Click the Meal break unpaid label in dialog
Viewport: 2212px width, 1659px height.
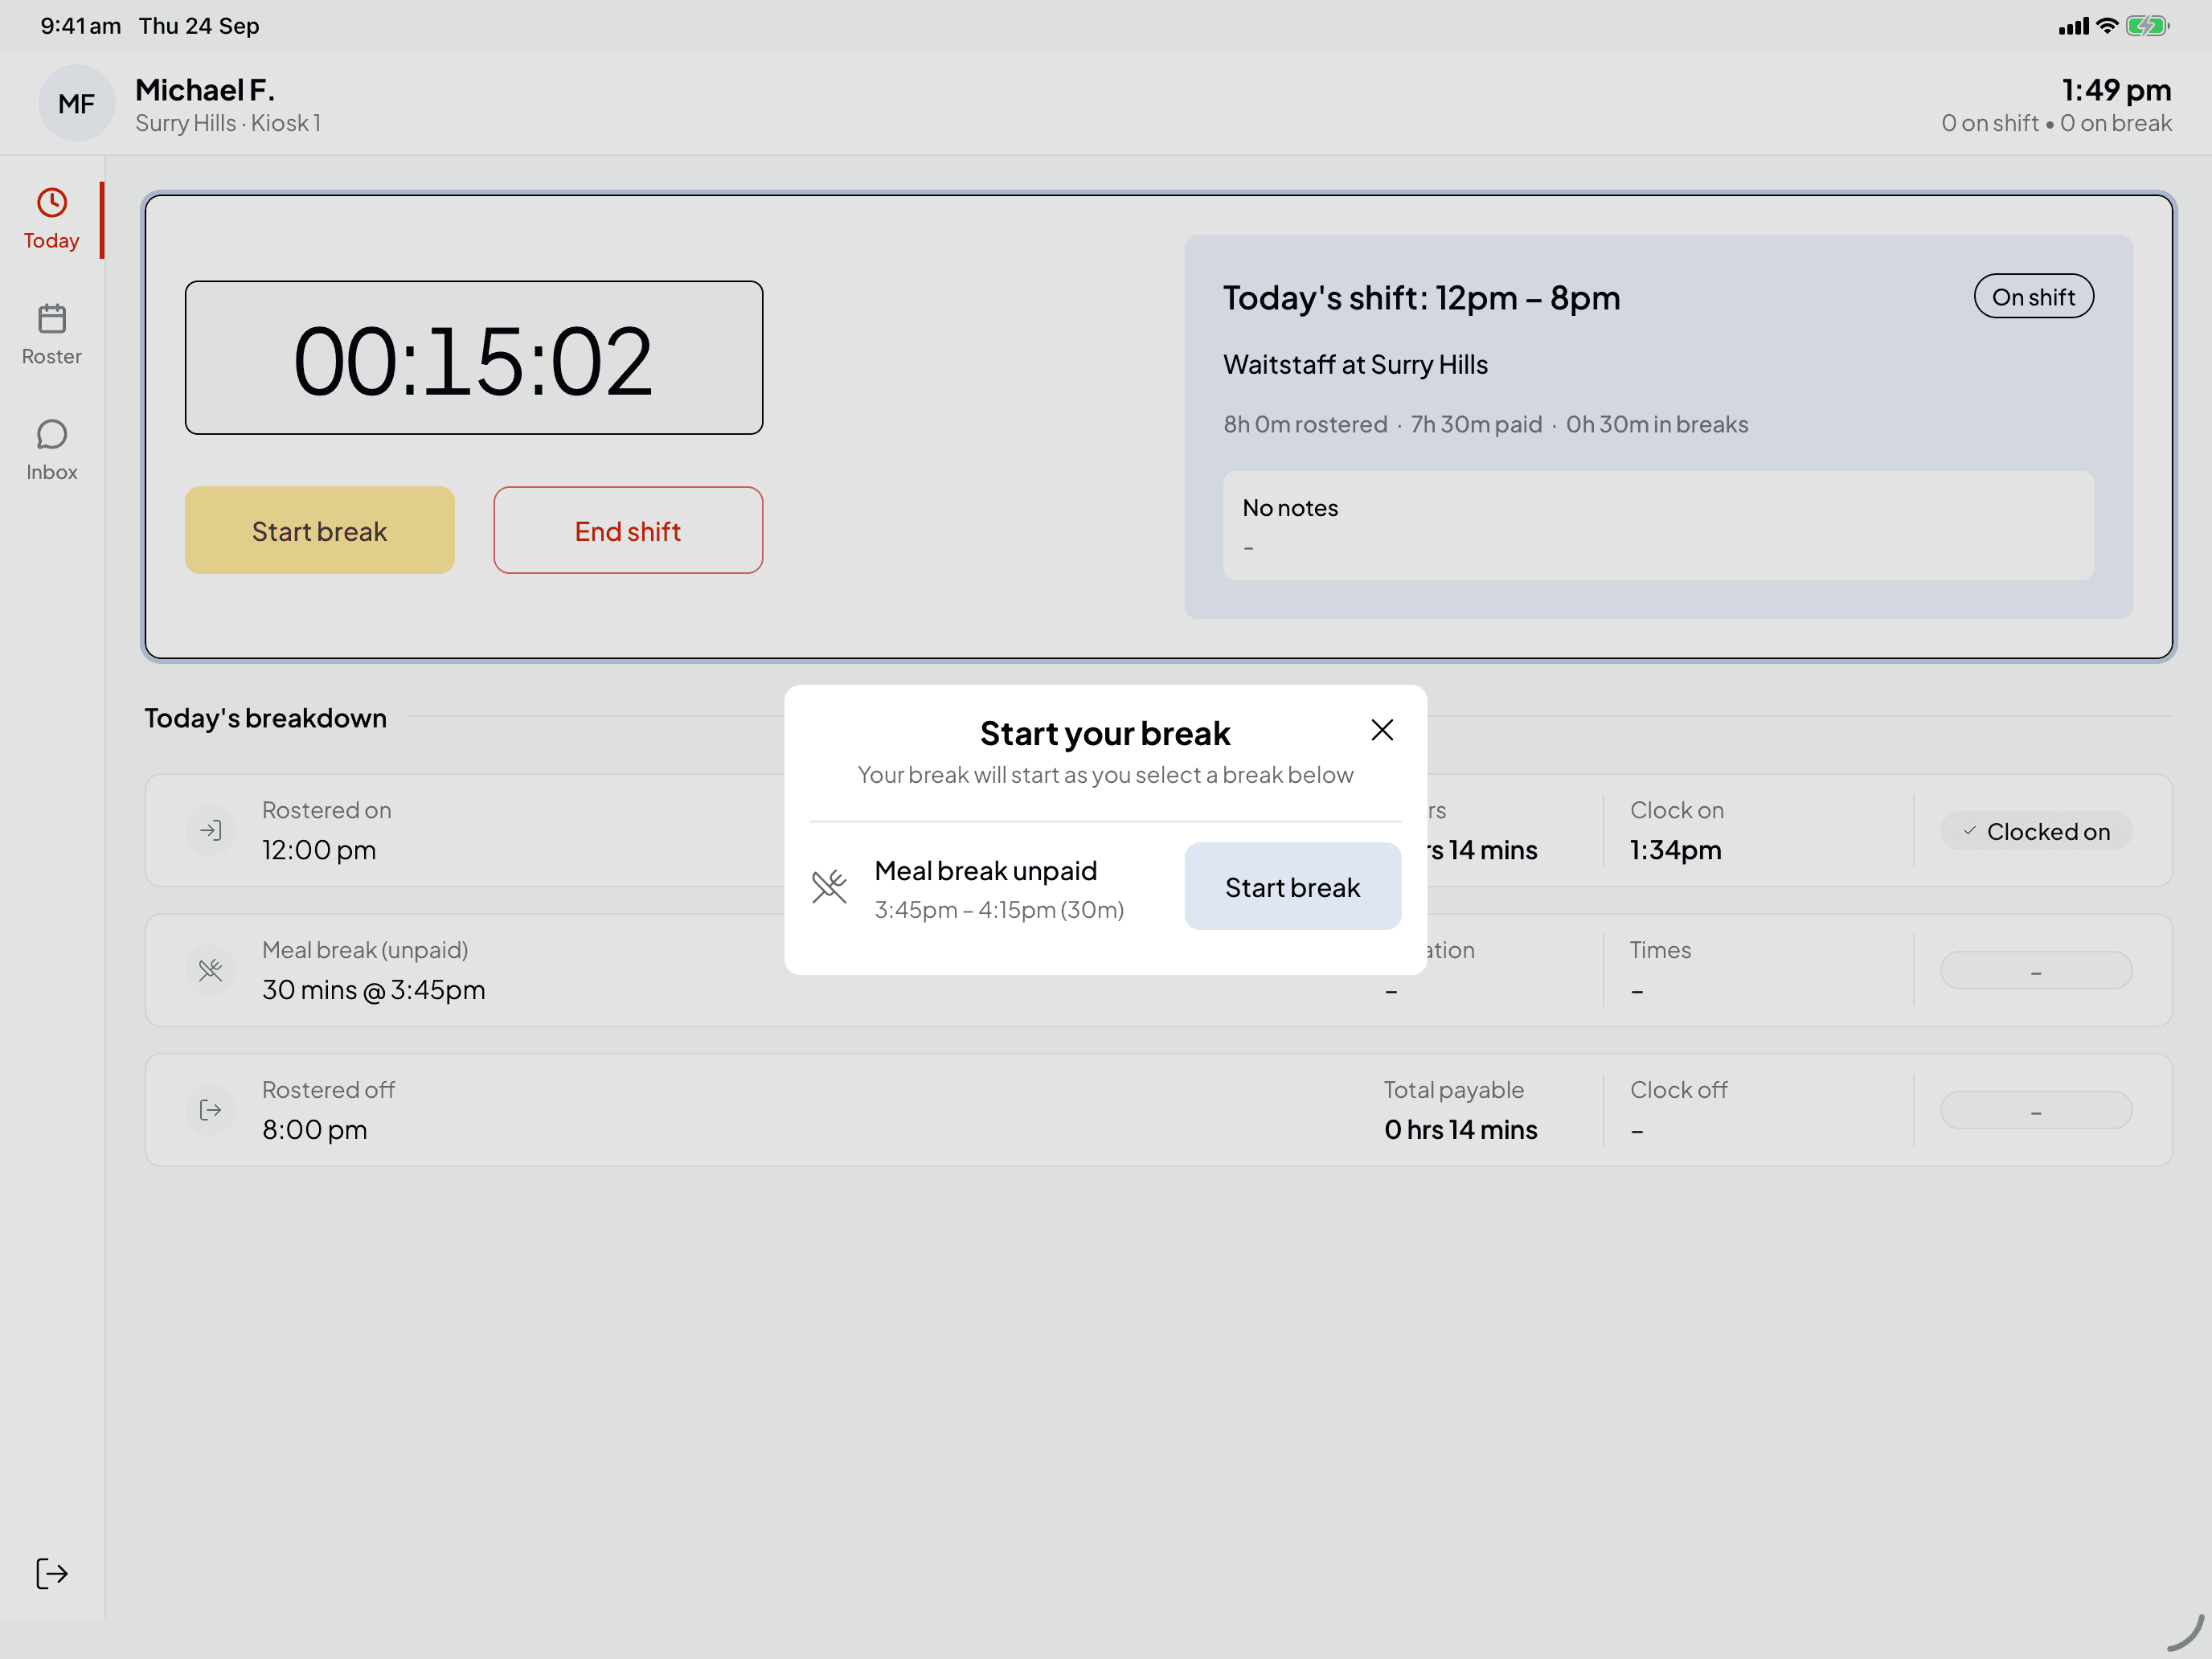tap(985, 871)
